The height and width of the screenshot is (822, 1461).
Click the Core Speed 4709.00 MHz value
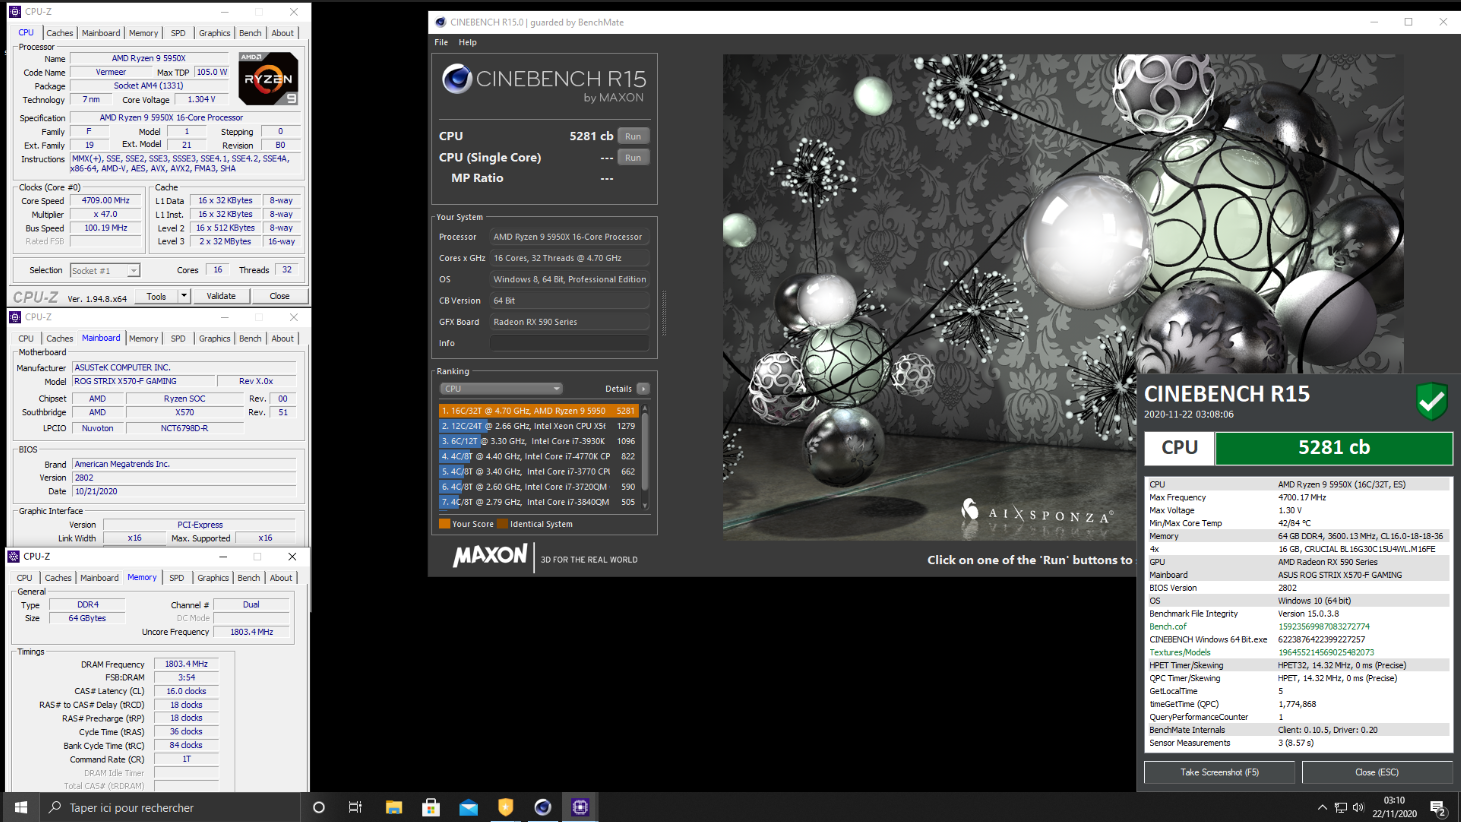click(106, 200)
